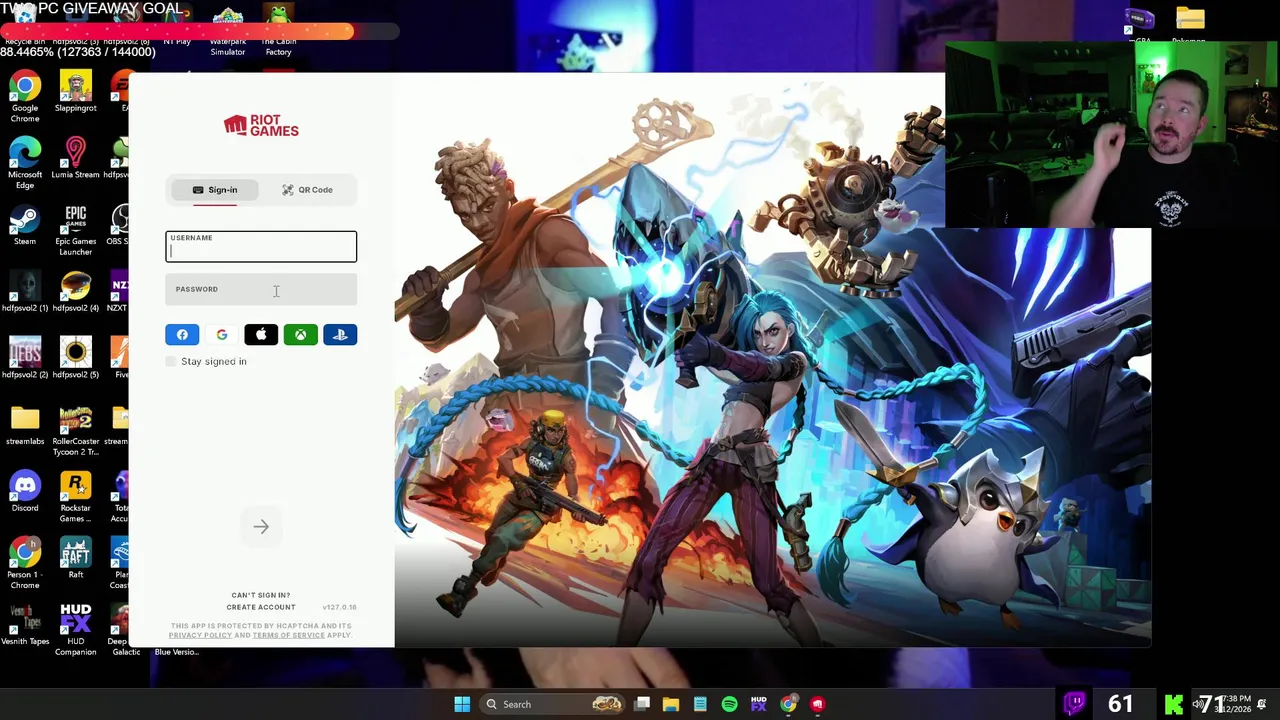
Task: Open Rockstar Games desktop shortcut
Action: click(76, 497)
